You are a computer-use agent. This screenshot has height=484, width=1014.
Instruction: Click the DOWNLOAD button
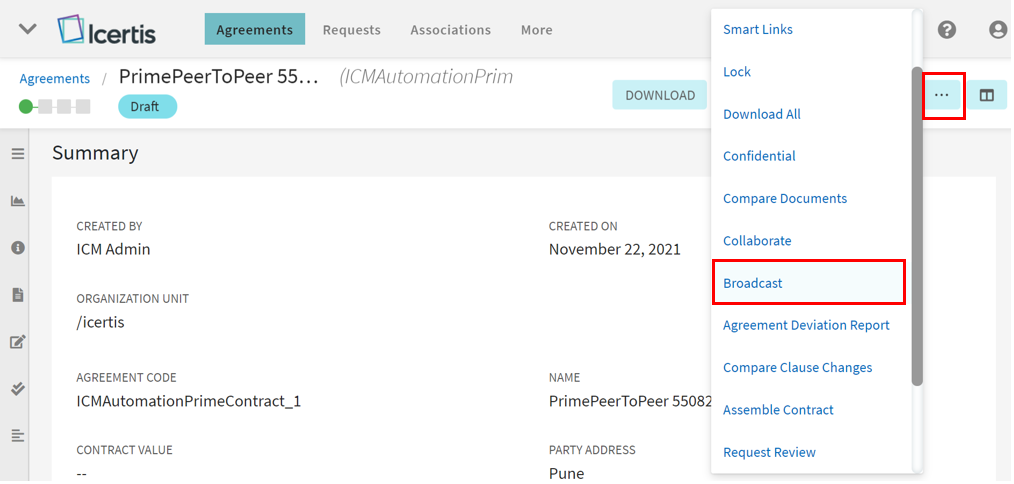660,95
